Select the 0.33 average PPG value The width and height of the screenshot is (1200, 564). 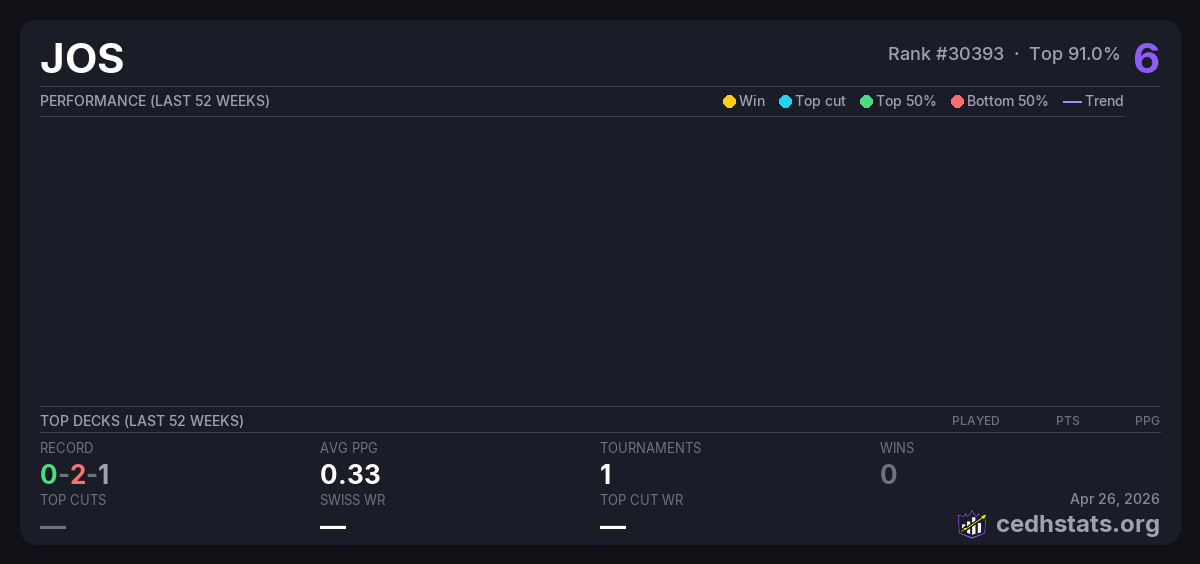click(350, 474)
